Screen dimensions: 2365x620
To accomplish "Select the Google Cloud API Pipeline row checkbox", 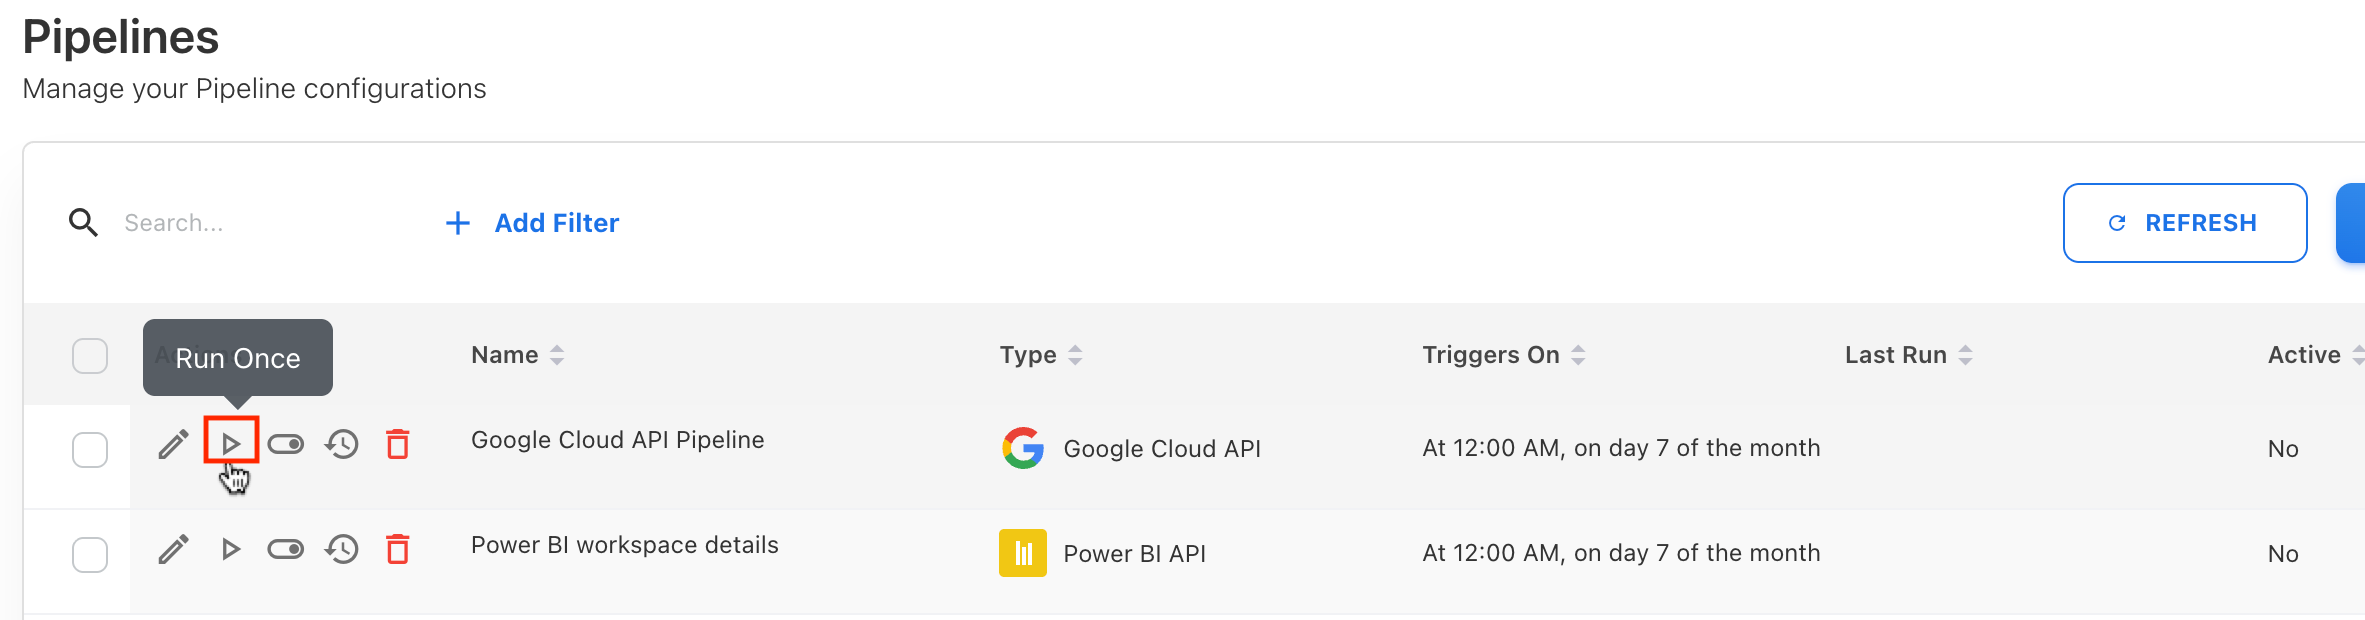I will coord(90,450).
